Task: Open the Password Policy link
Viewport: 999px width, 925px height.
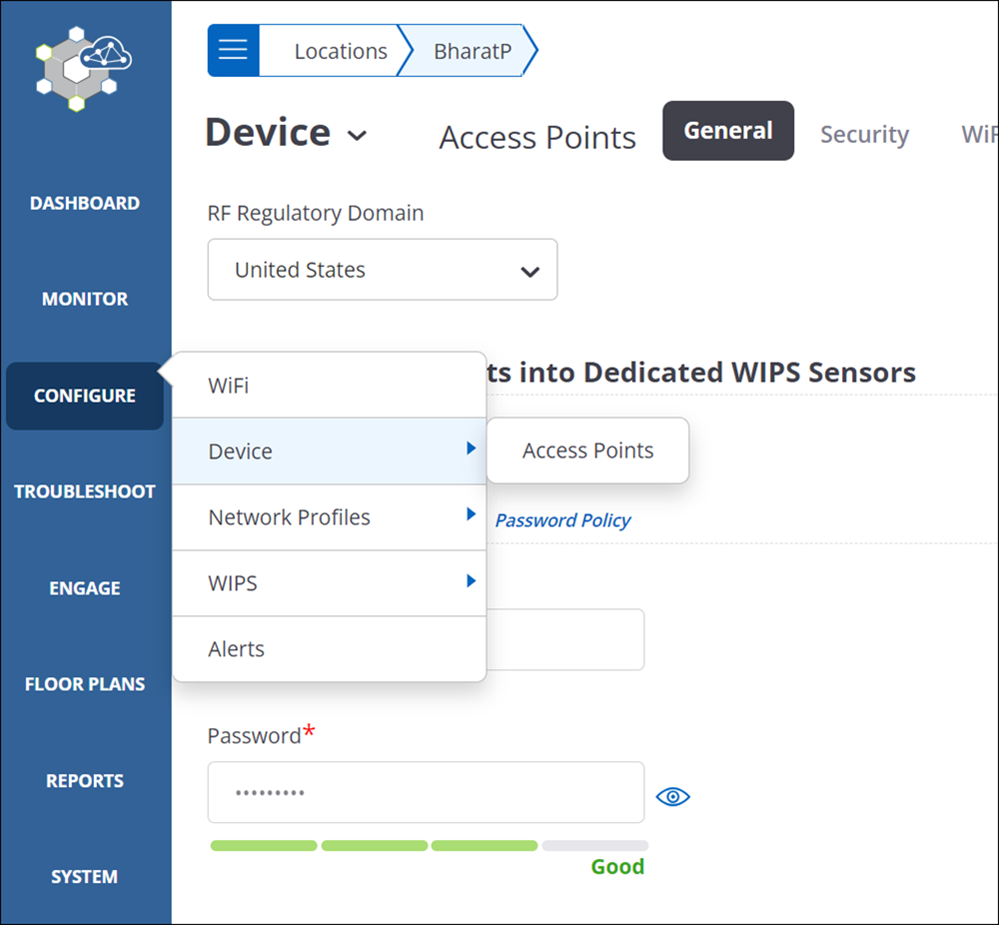Action: click(562, 520)
